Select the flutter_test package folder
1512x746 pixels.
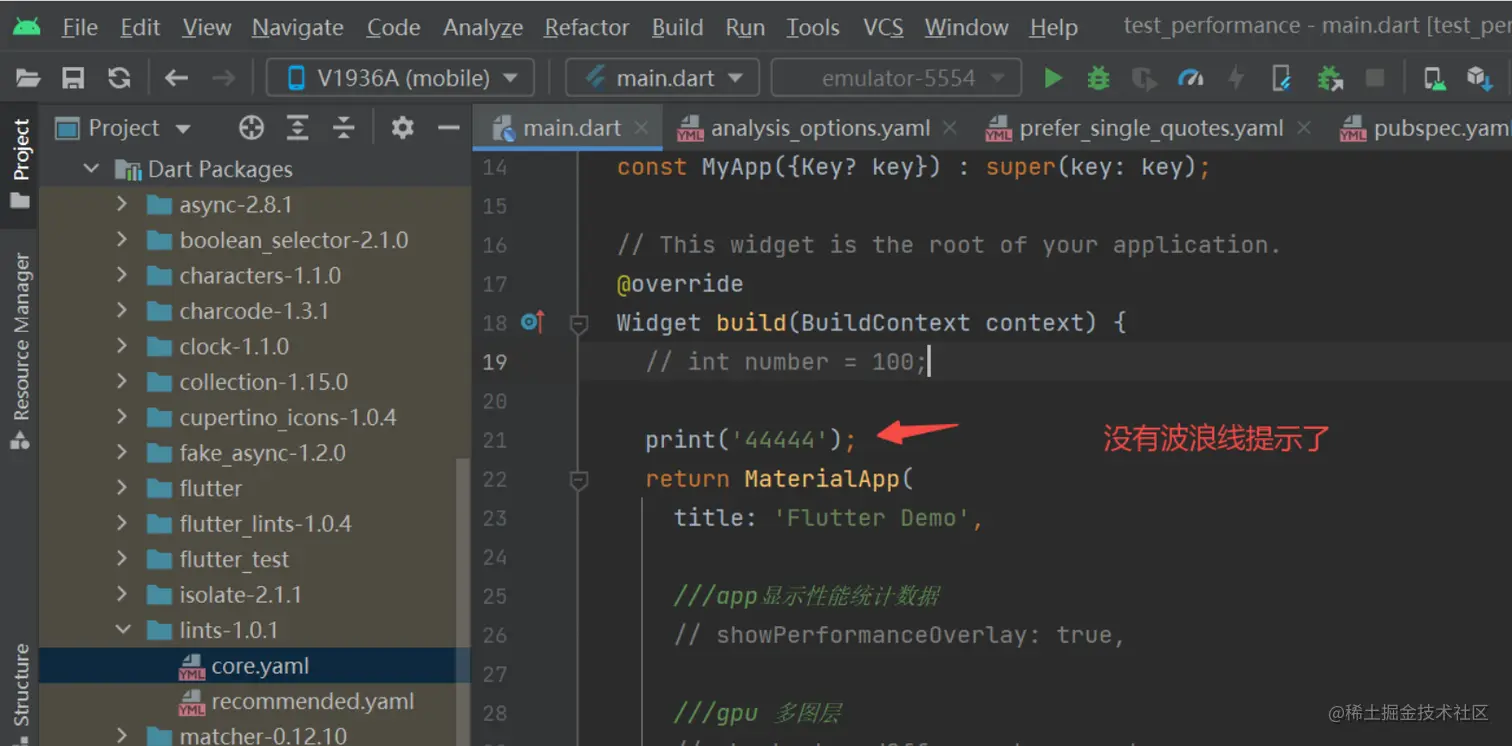click(254, 559)
